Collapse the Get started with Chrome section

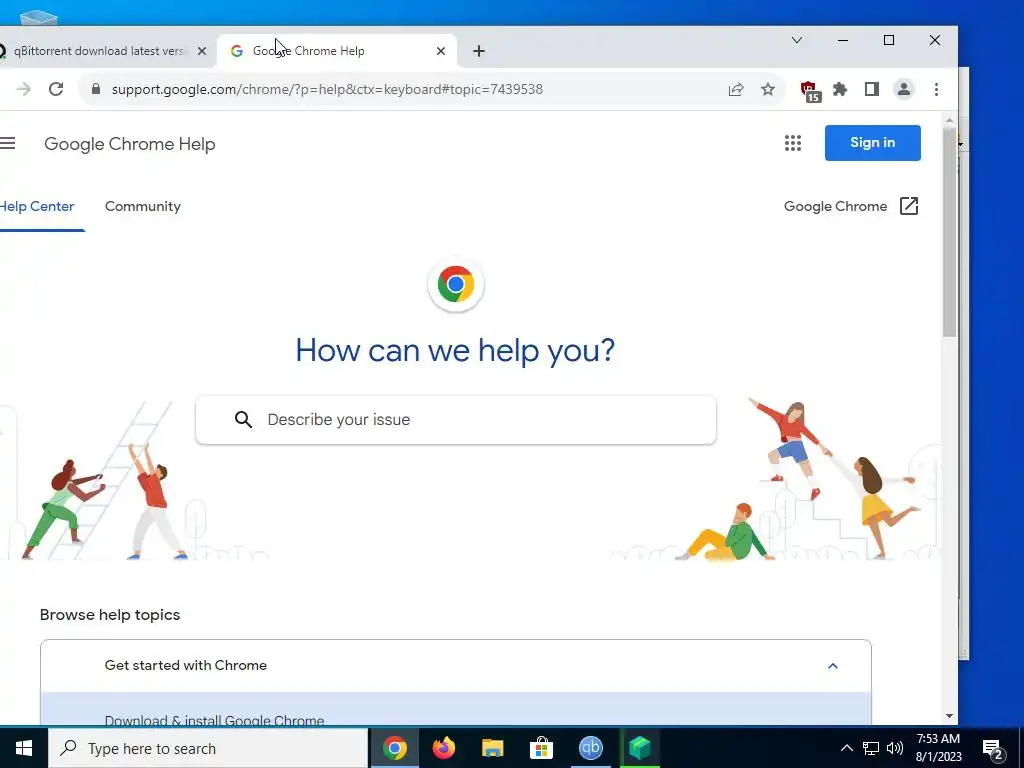(x=833, y=666)
